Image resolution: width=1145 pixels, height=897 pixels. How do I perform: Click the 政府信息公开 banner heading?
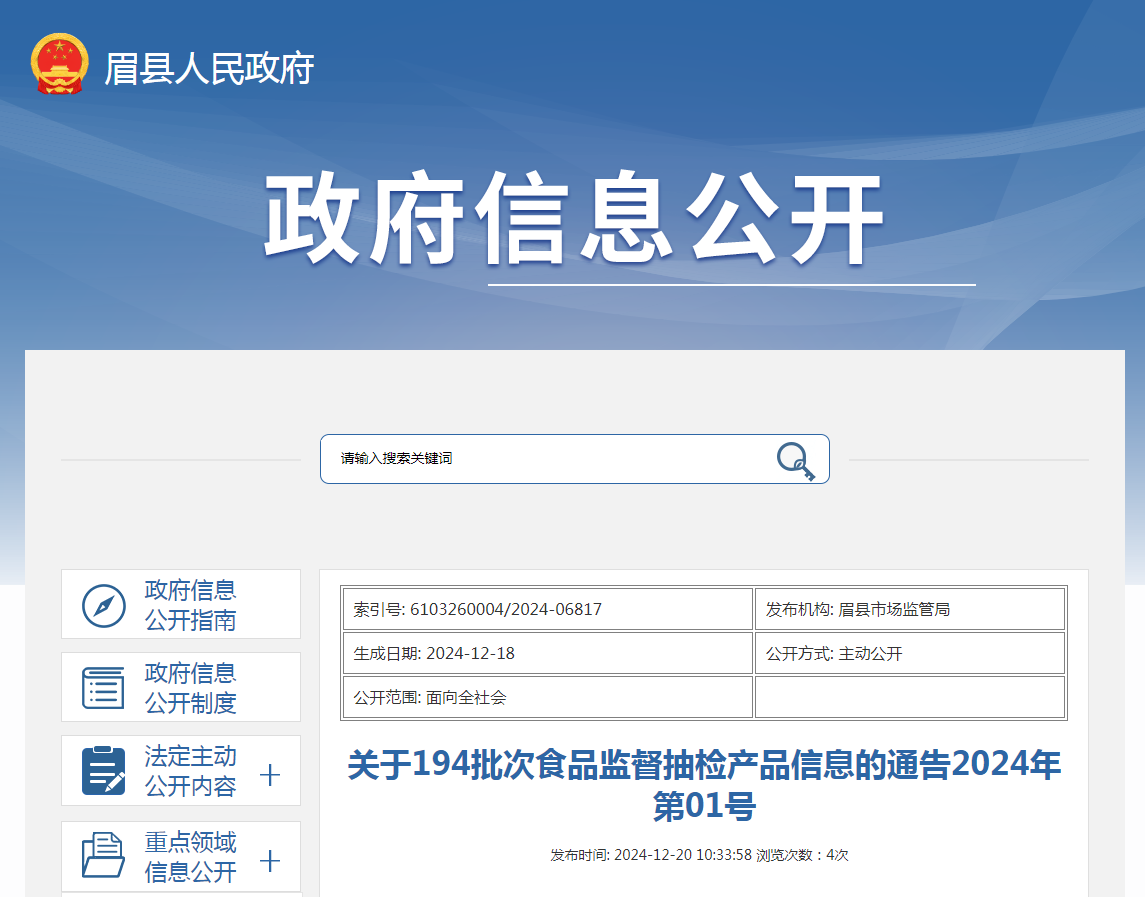(575, 218)
